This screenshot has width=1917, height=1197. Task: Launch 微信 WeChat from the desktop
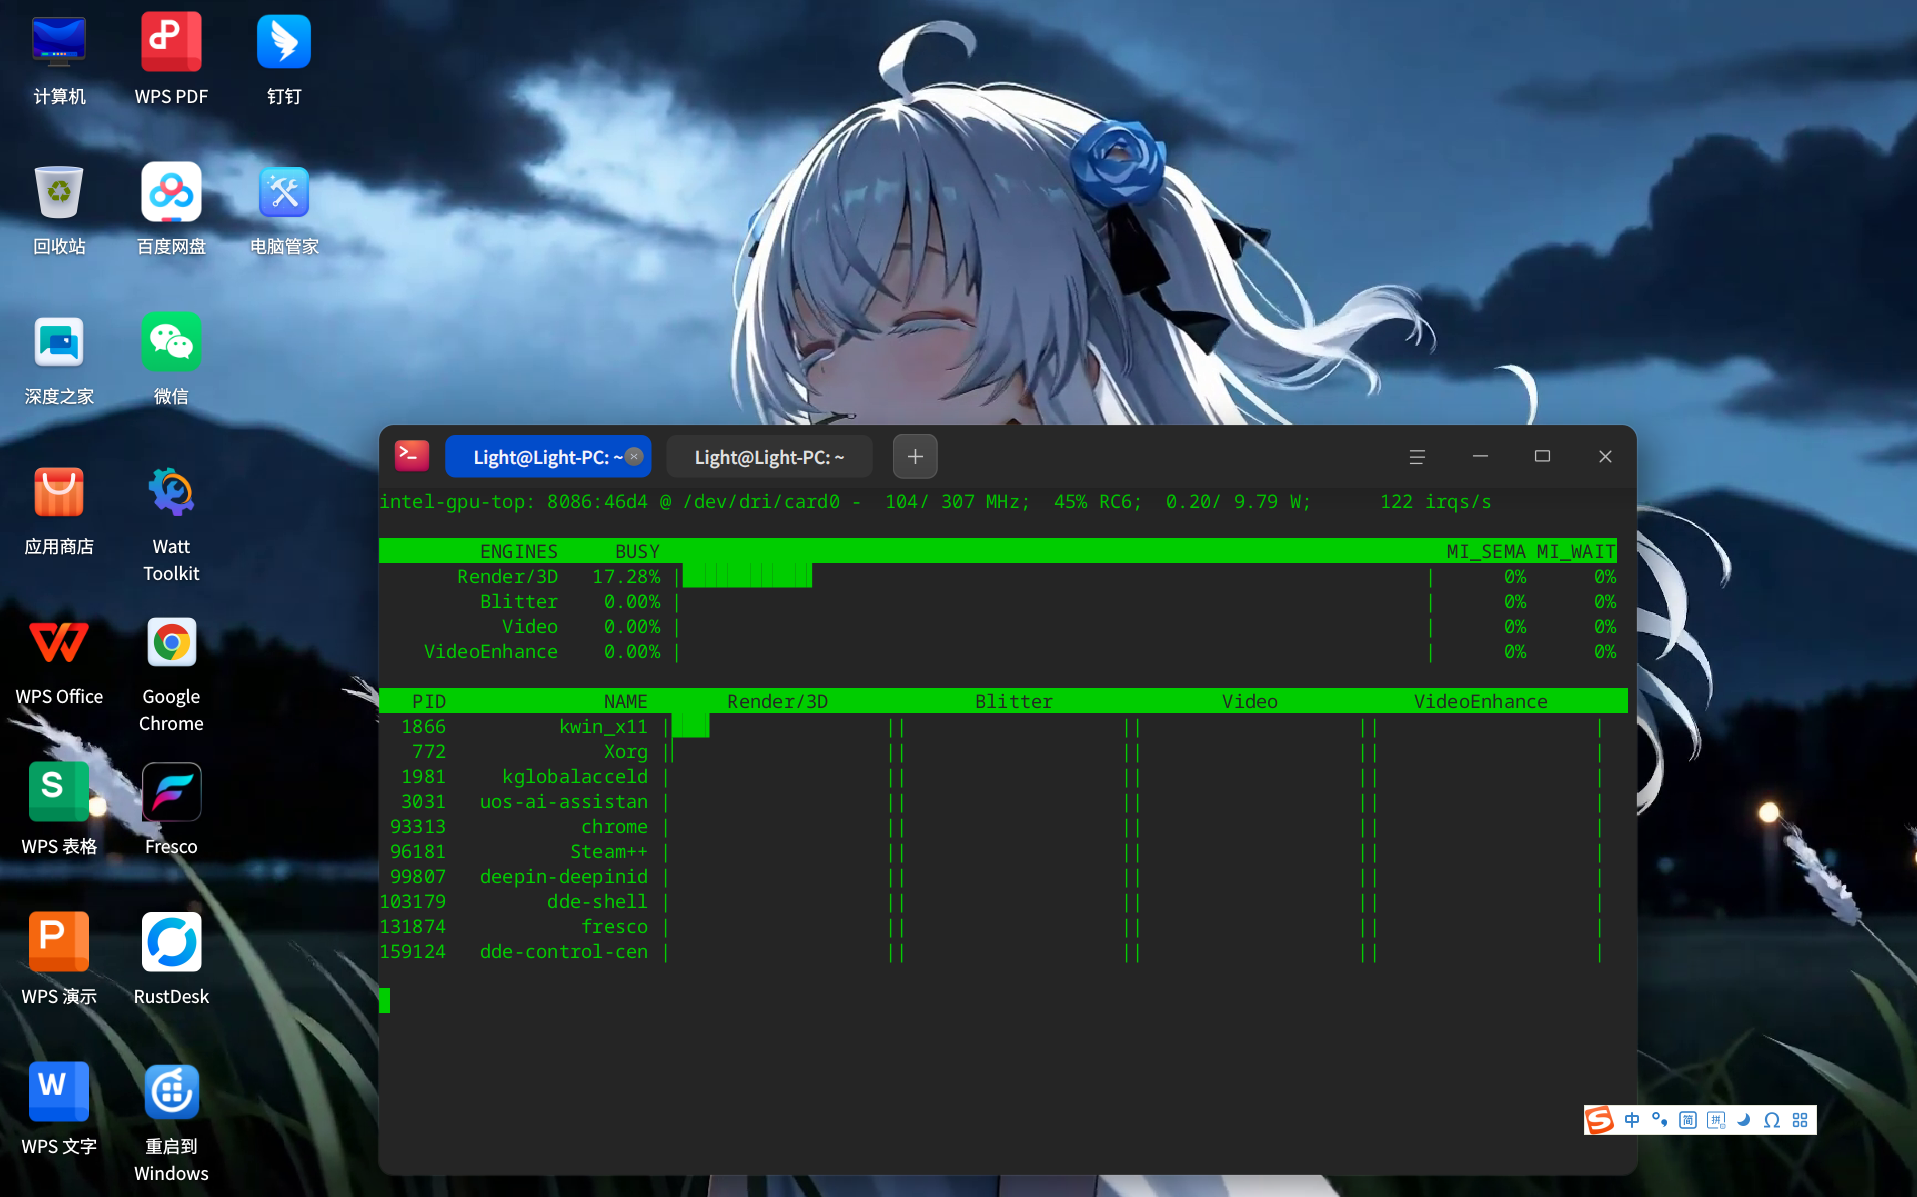pyautogui.click(x=171, y=360)
